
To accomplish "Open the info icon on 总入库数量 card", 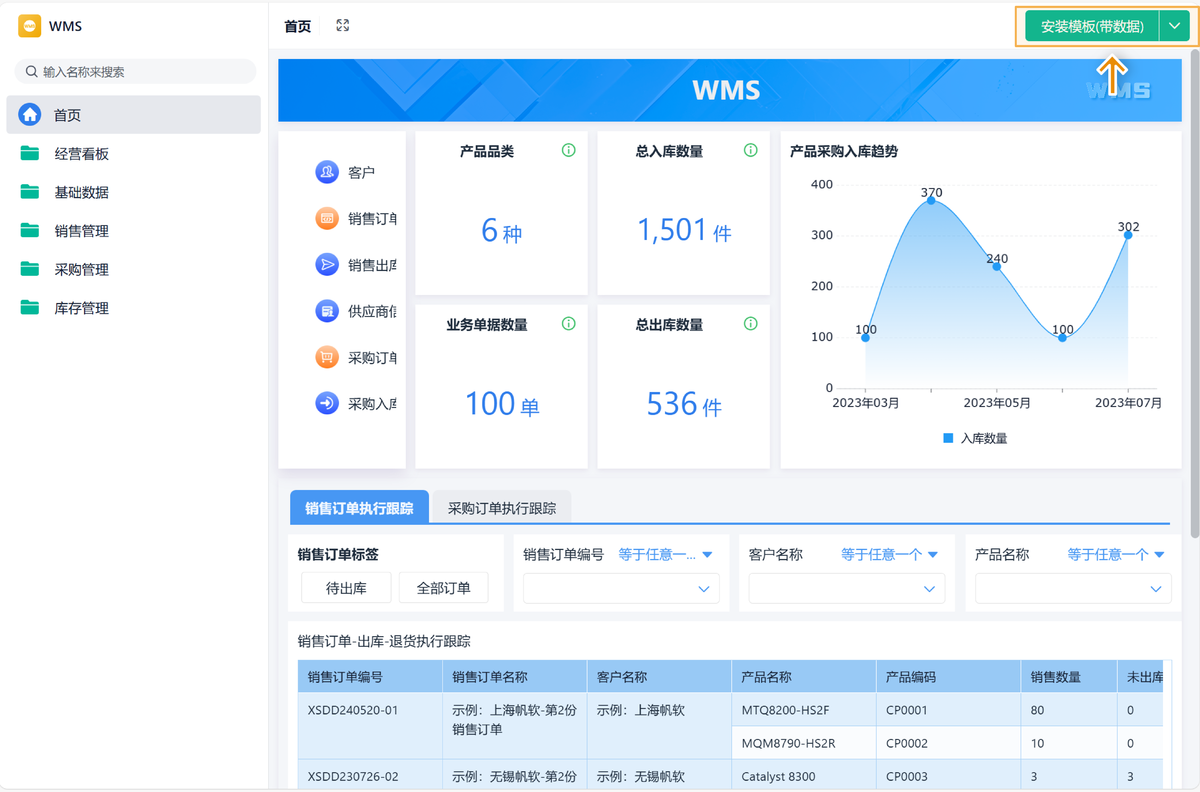I will click(x=750, y=150).
